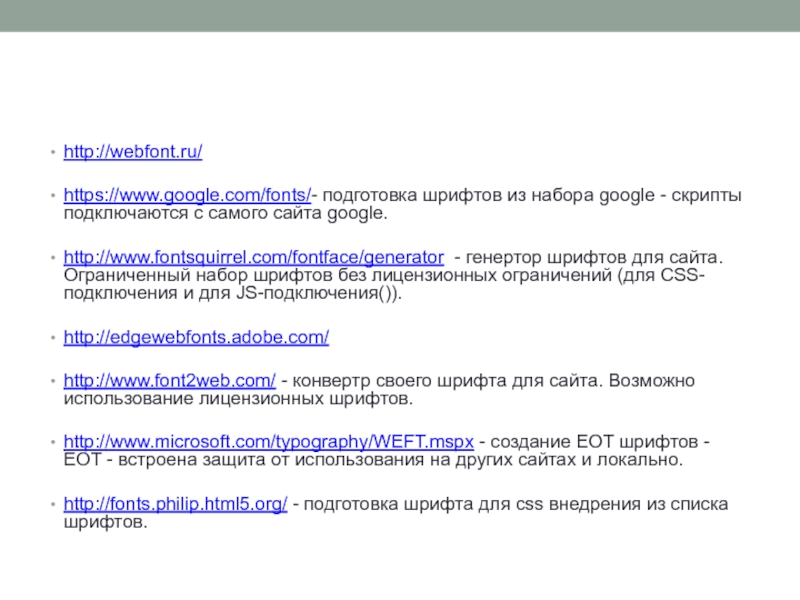Viewport: 800px width, 600px height.
Task: Visit the edgewebfonts.adobe.com link
Action: [x=196, y=338]
